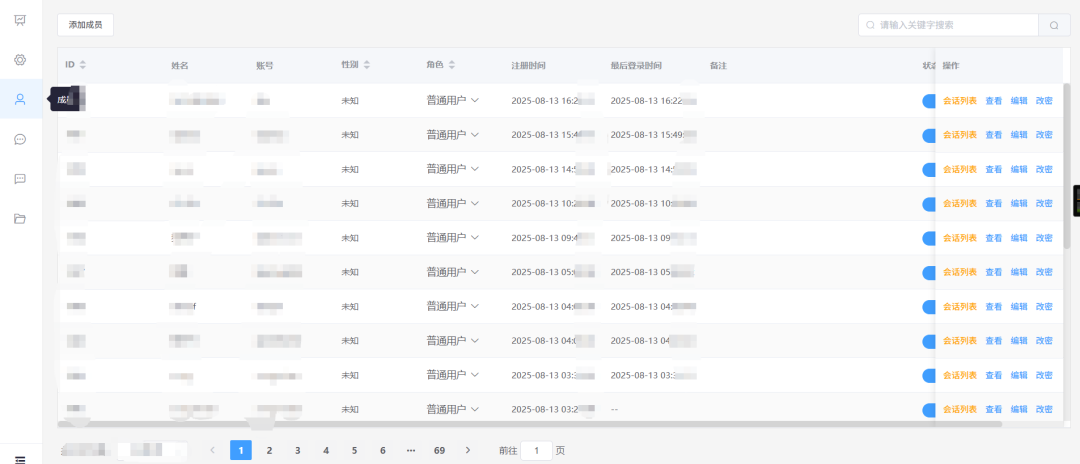Click the 备注 column header
This screenshot has height=464, width=1080.
tap(718, 65)
